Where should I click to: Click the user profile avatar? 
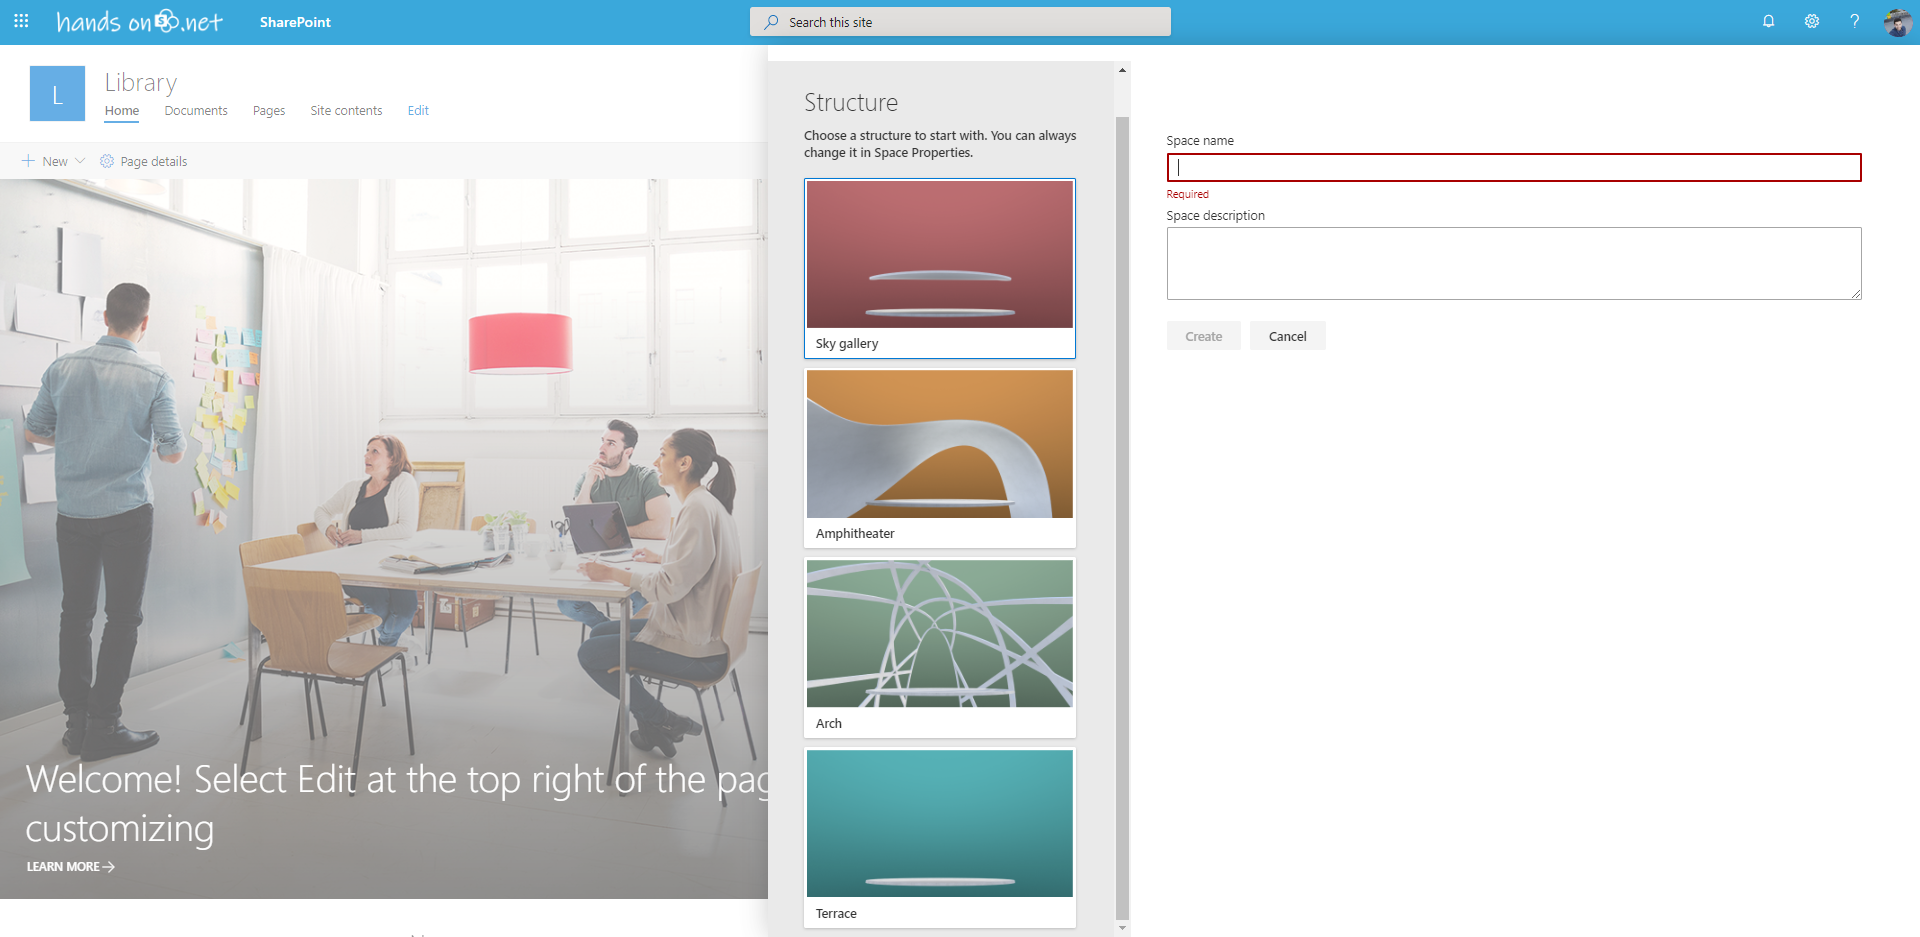click(1897, 22)
